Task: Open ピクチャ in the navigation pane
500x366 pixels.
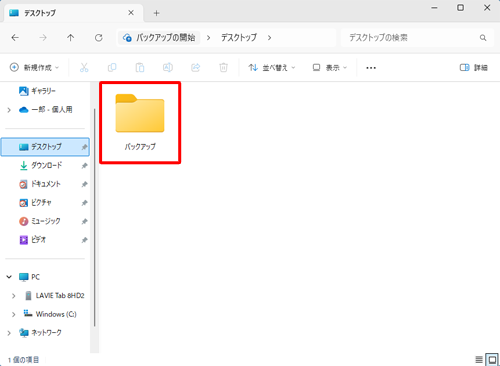Action: point(35,203)
